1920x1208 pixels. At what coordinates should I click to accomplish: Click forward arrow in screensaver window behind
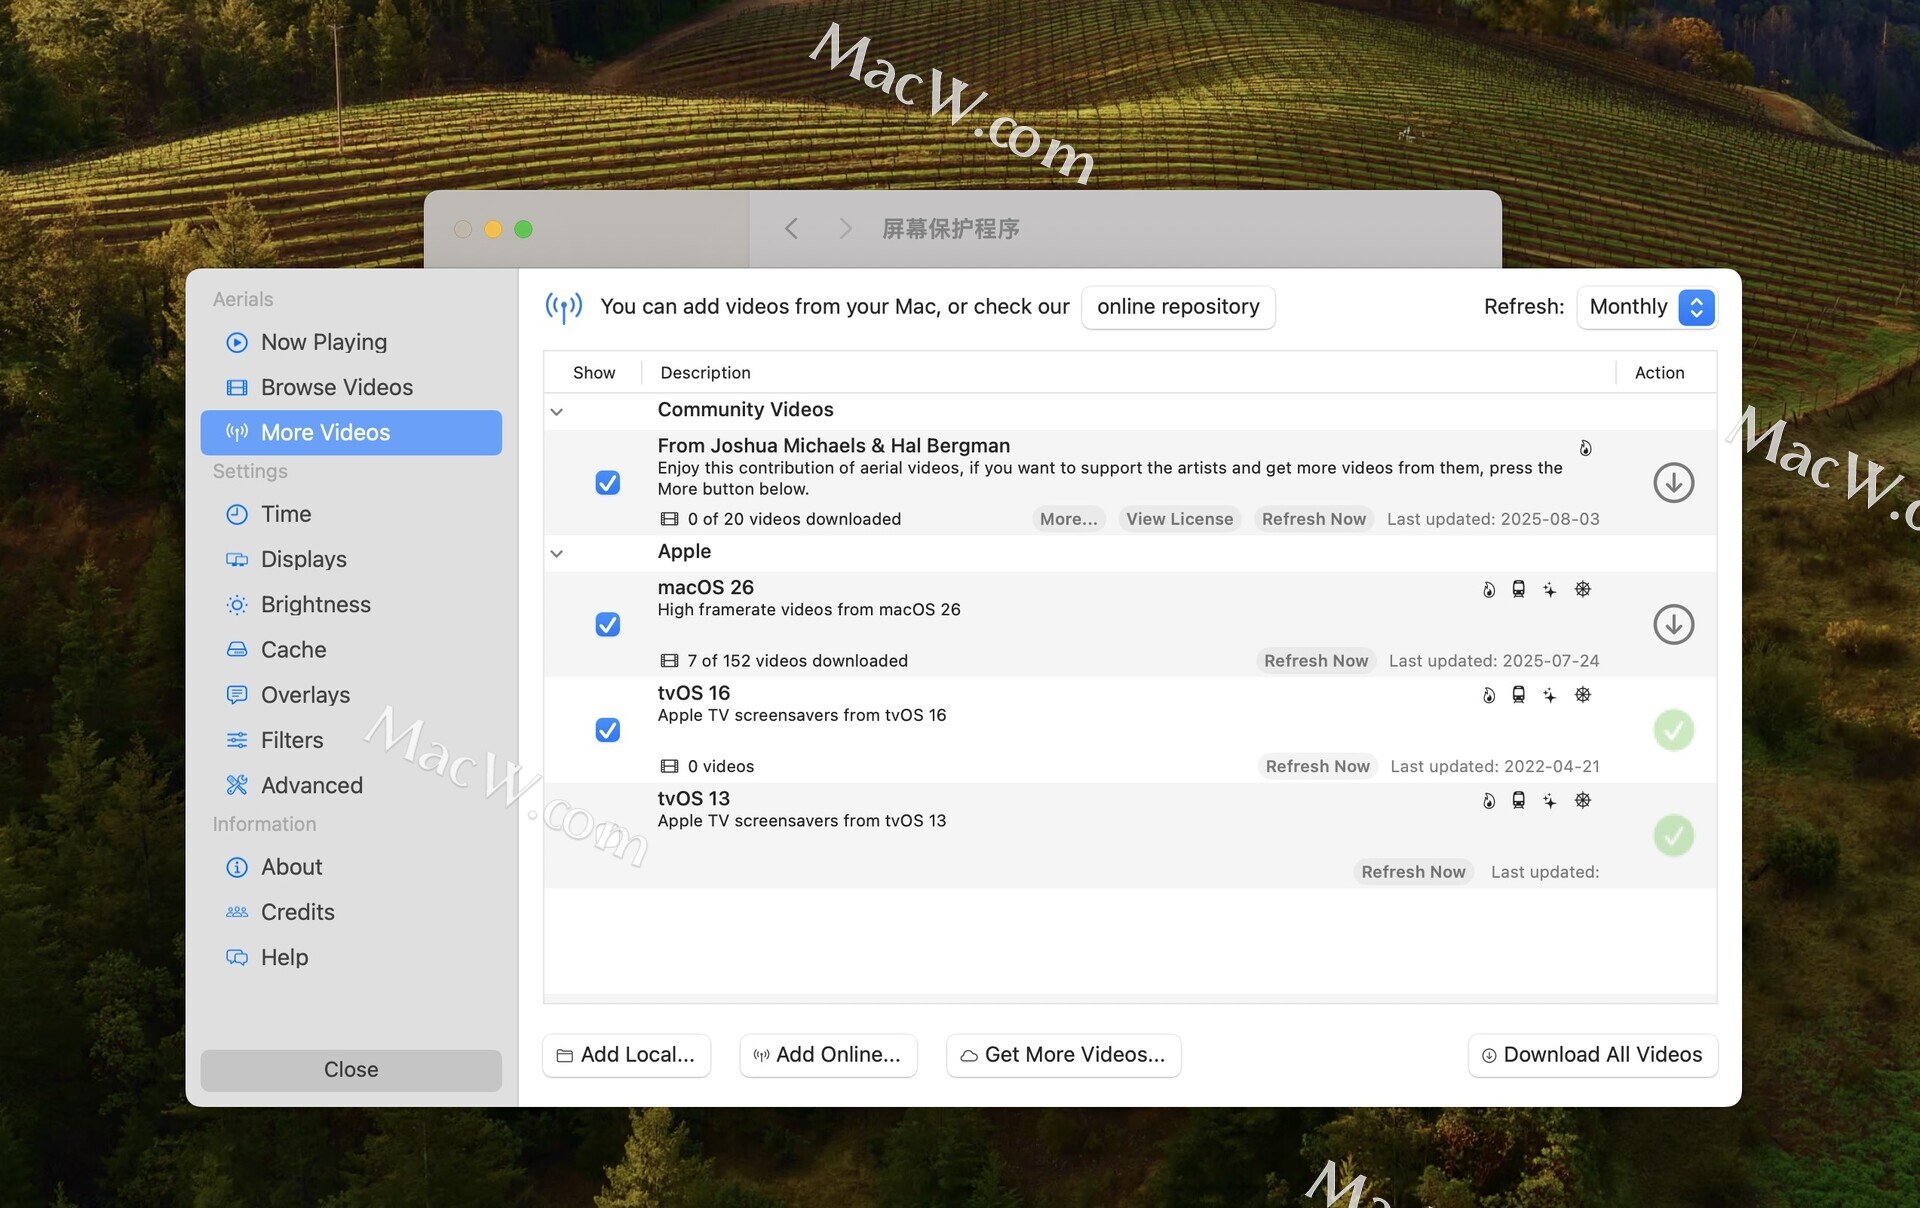[845, 229]
